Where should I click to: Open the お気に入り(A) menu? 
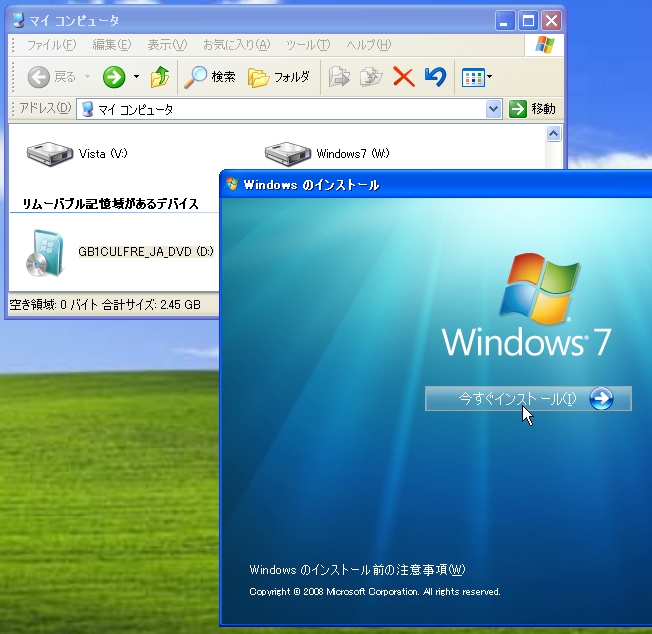pyautogui.click(x=237, y=44)
